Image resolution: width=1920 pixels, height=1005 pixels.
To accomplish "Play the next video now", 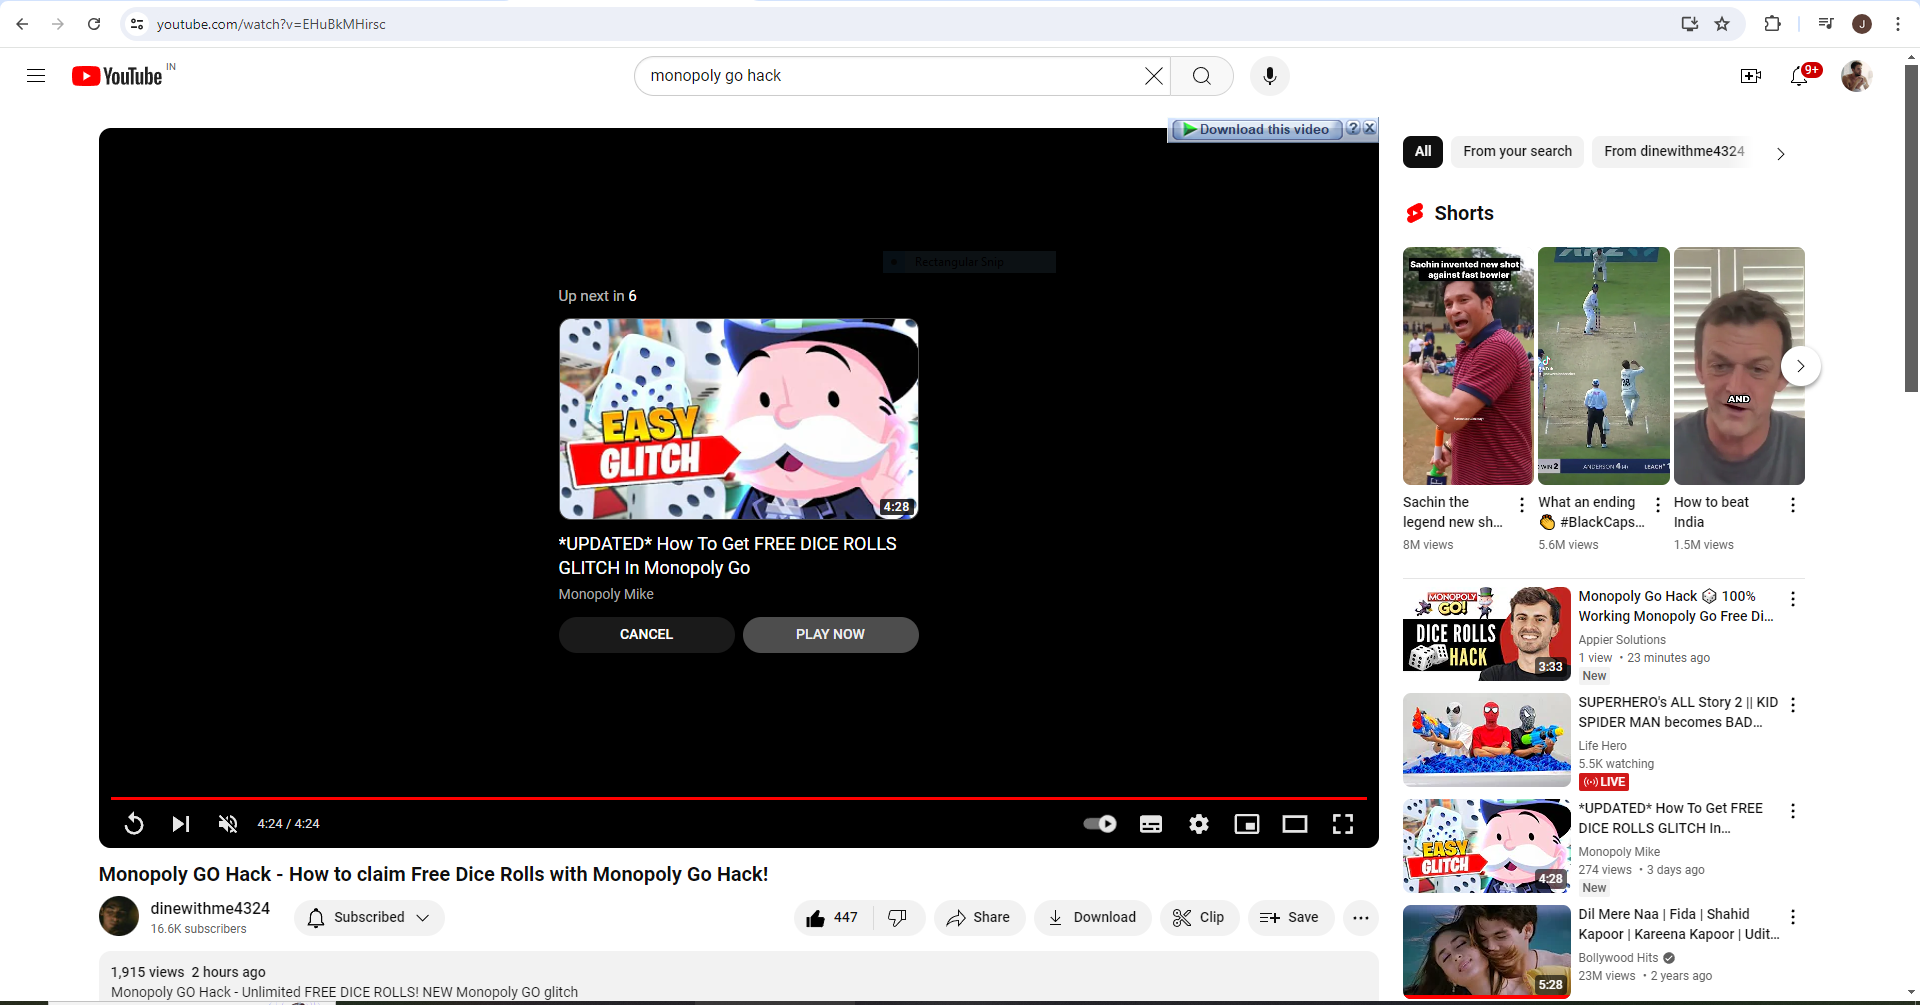I will [830, 635].
